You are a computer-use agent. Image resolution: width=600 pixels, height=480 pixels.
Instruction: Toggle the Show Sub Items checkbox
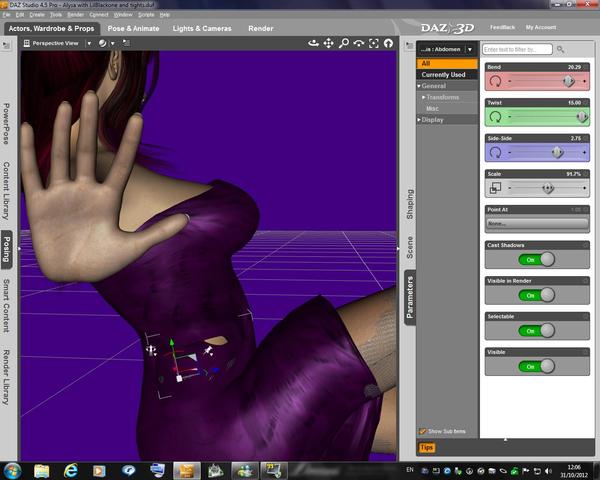[422, 431]
